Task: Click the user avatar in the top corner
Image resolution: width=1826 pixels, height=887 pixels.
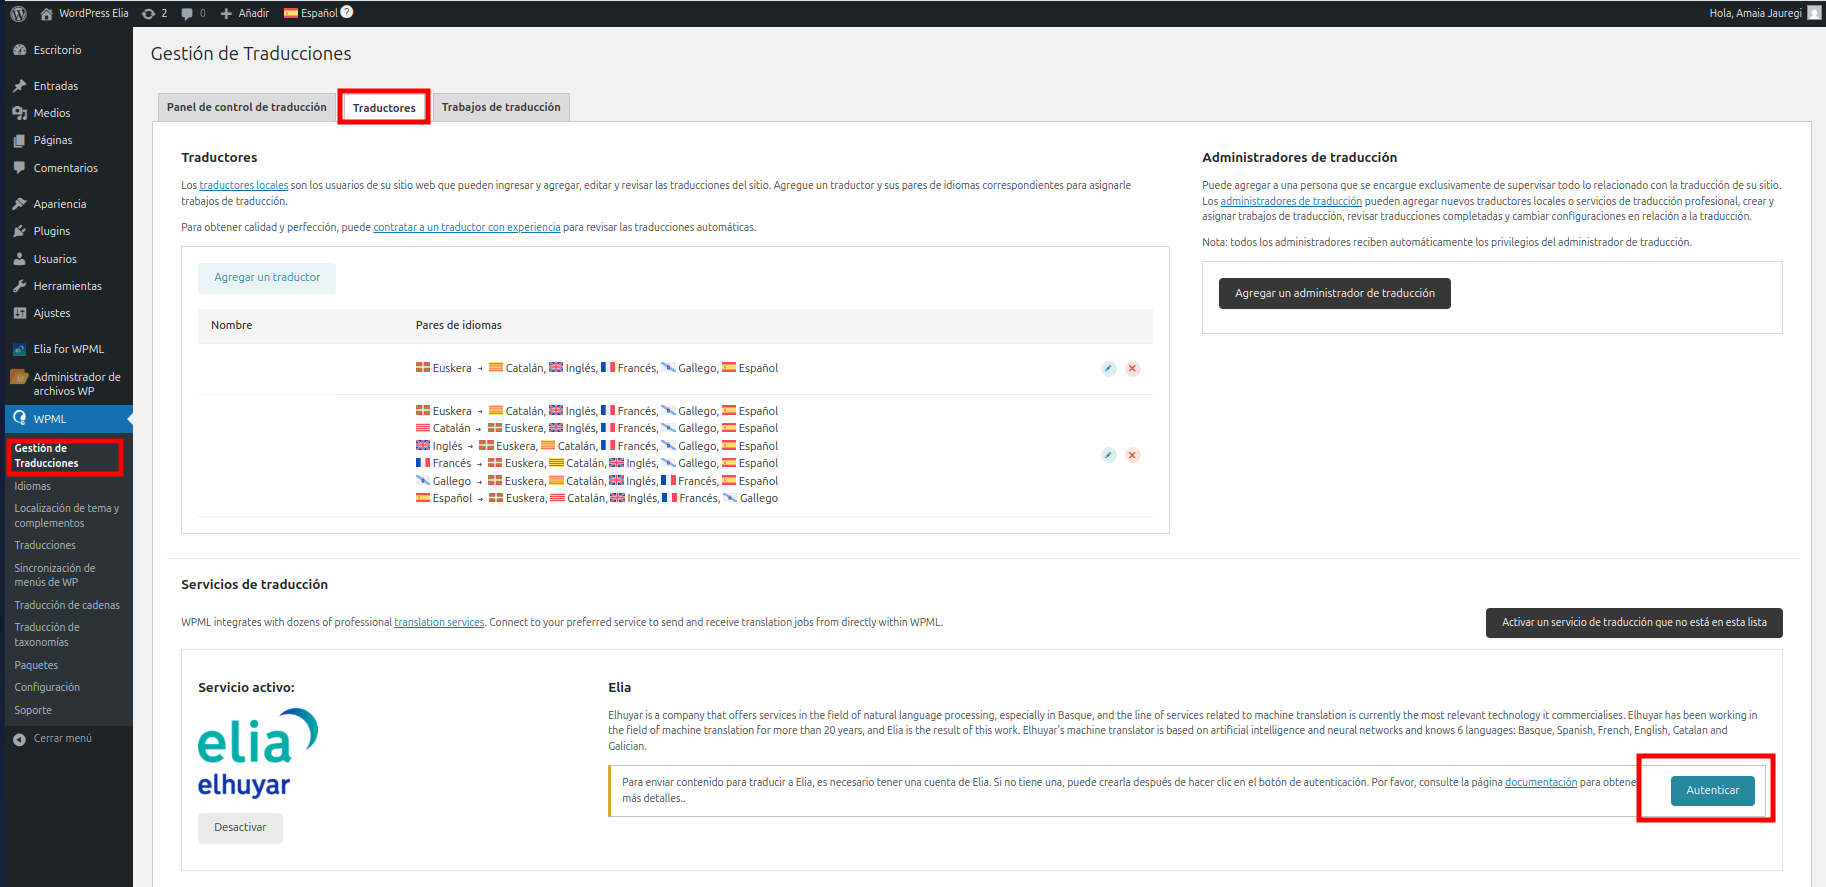Action: coord(1814,13)
